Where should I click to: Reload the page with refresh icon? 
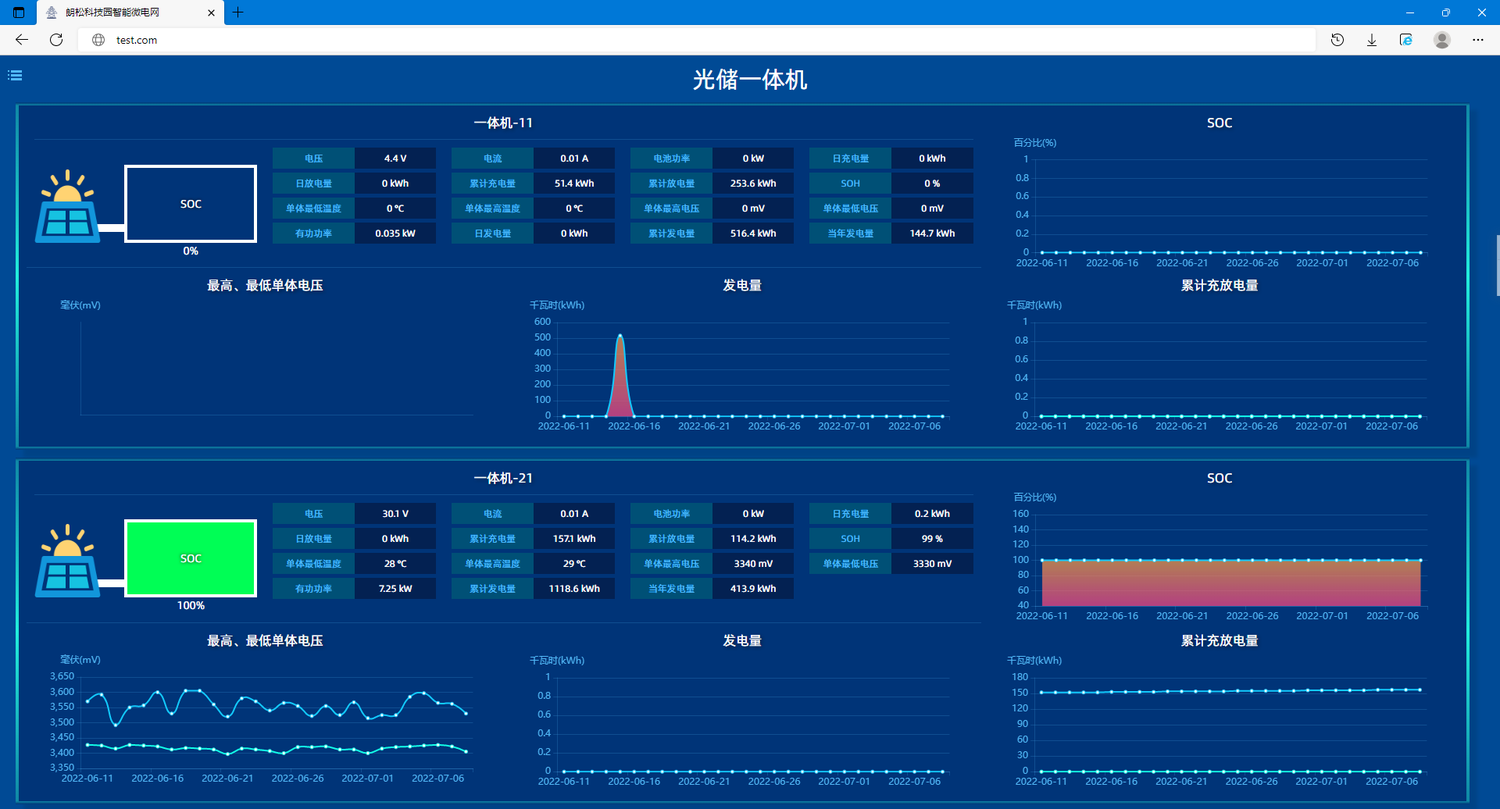[x=56, y=40]
